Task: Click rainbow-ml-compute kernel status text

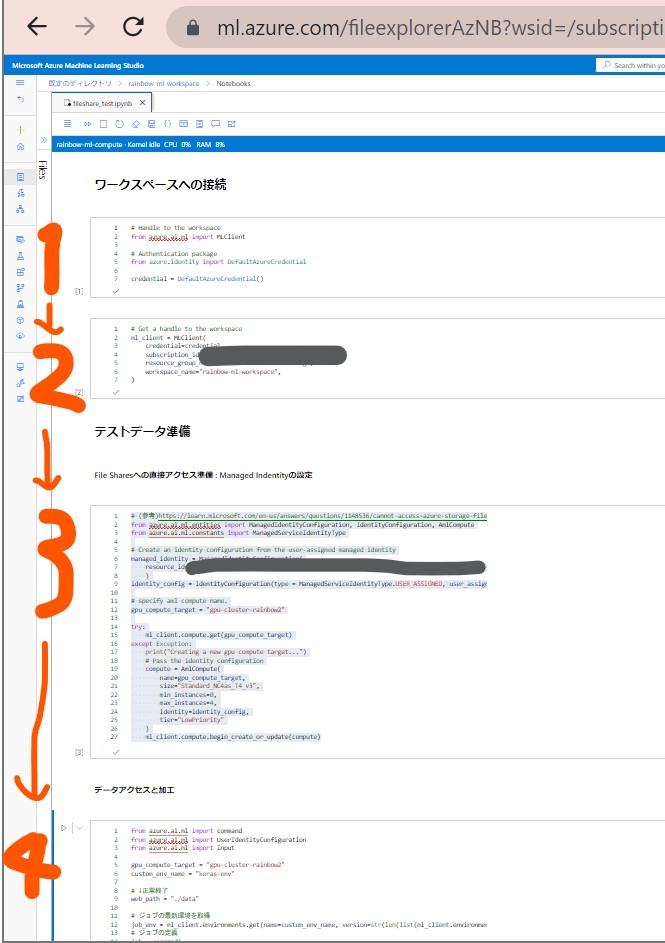Action: pos(108,144)
